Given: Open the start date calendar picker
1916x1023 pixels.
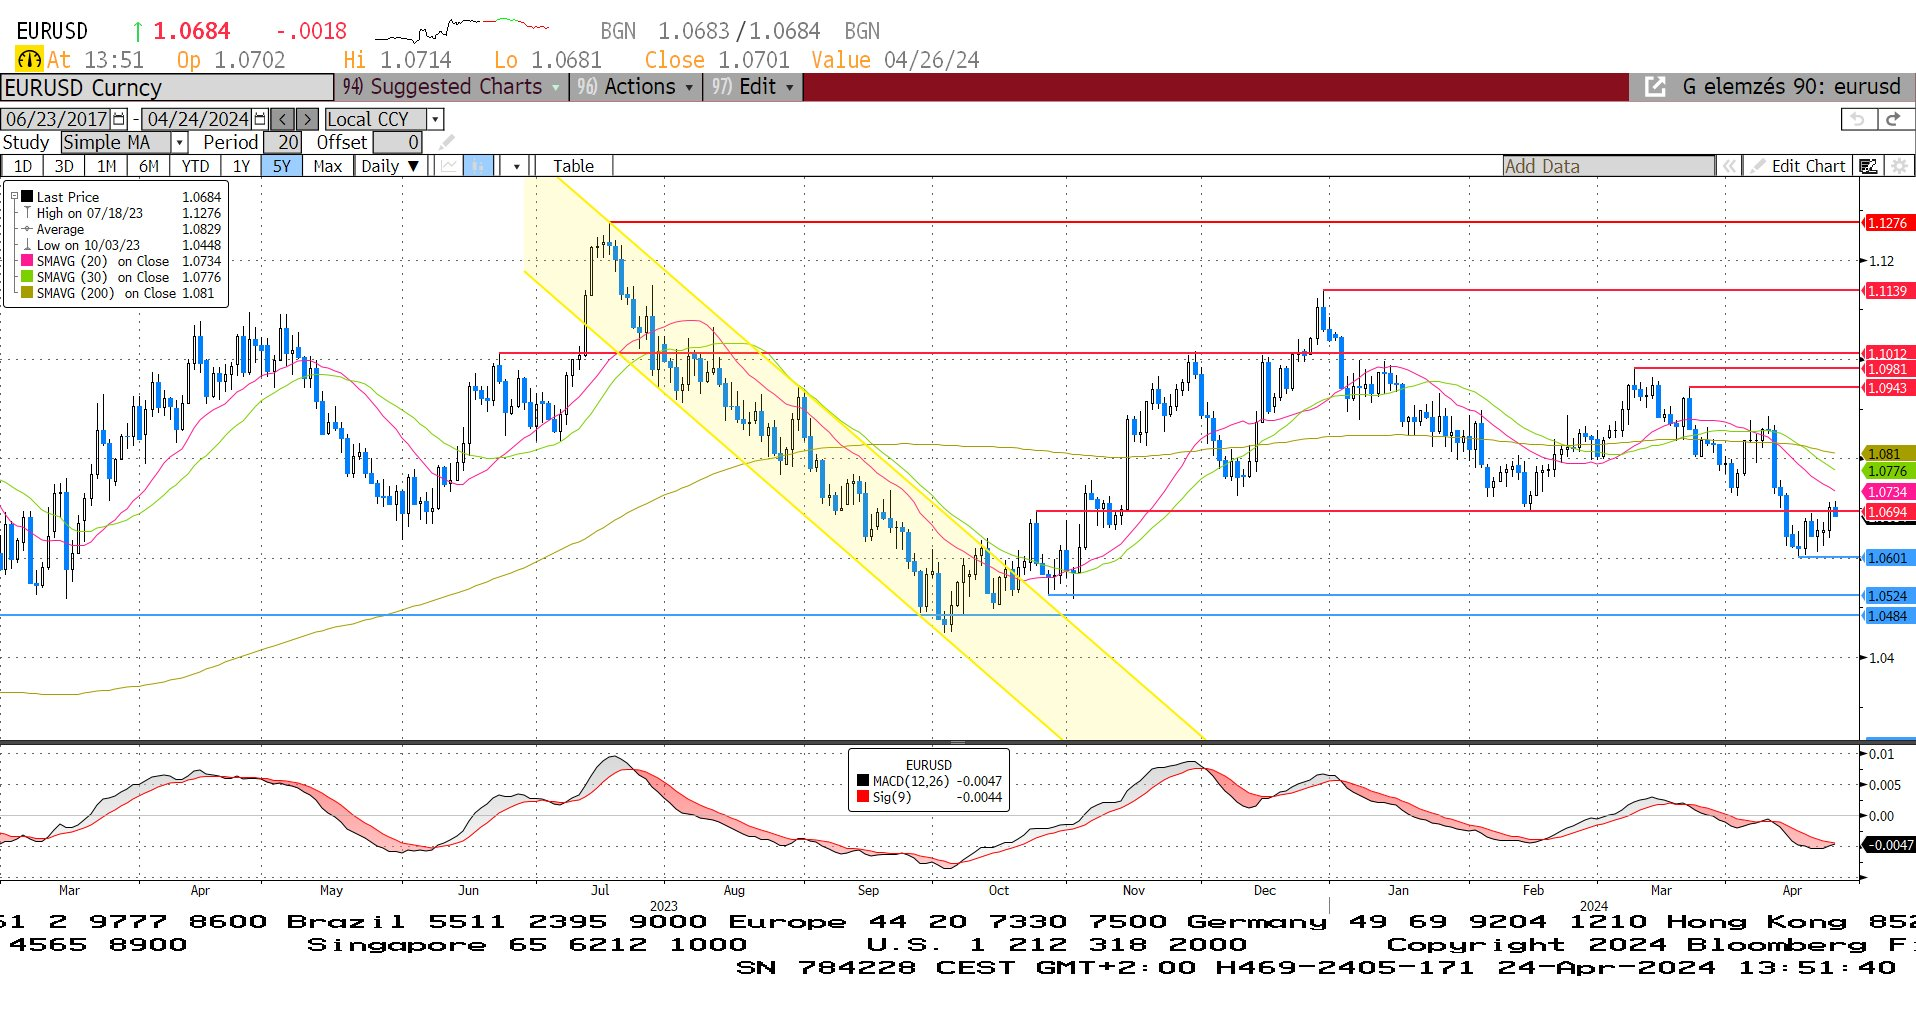Looking at the screenshot, I should (119, 119).
